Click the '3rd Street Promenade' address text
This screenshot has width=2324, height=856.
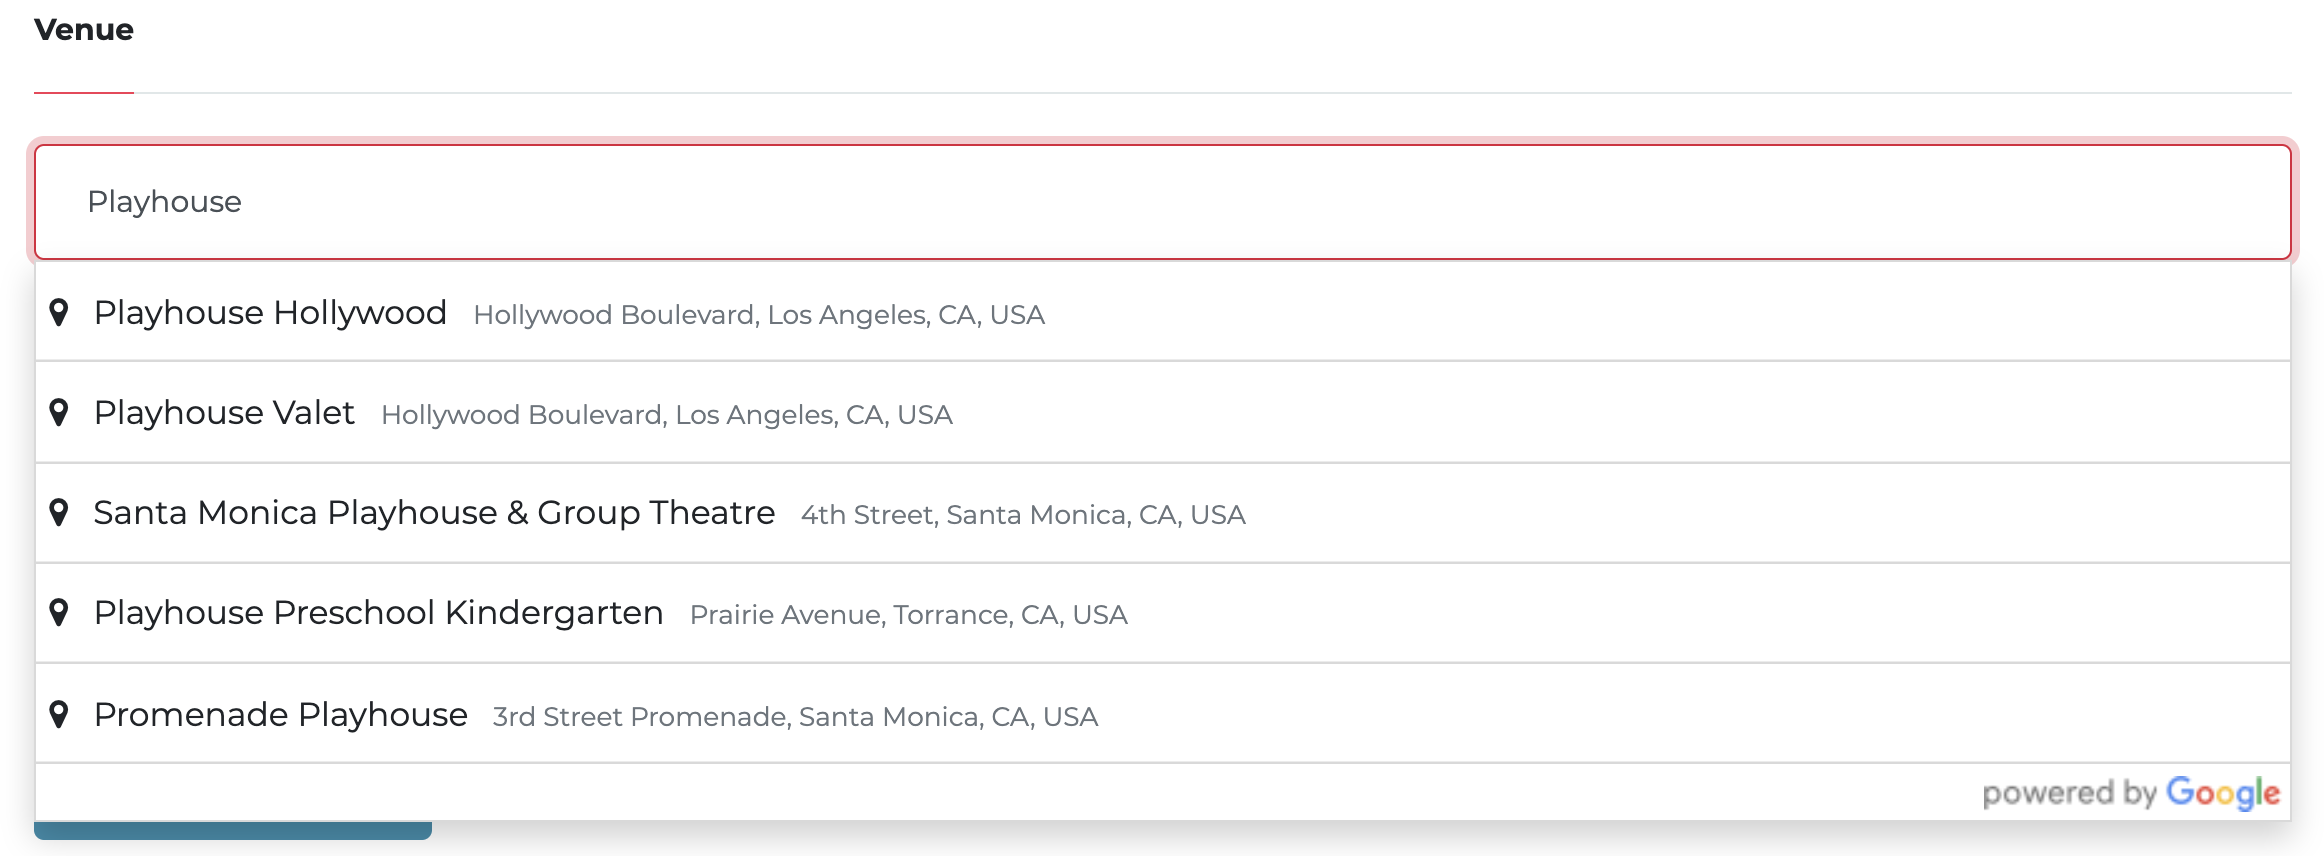coord(795,717)
